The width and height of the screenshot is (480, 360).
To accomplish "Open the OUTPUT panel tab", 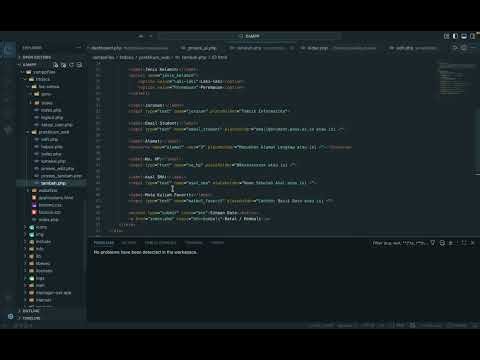I will pyautogui.click(x=129, y=243).
